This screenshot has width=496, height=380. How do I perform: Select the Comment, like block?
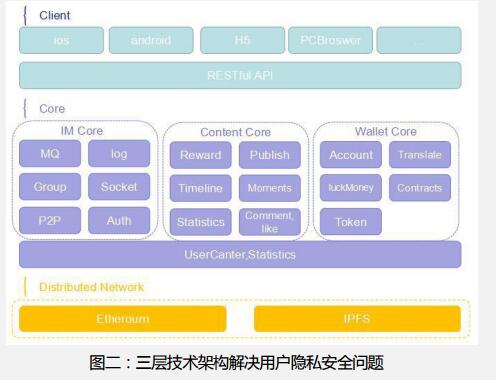pos(270,222)
